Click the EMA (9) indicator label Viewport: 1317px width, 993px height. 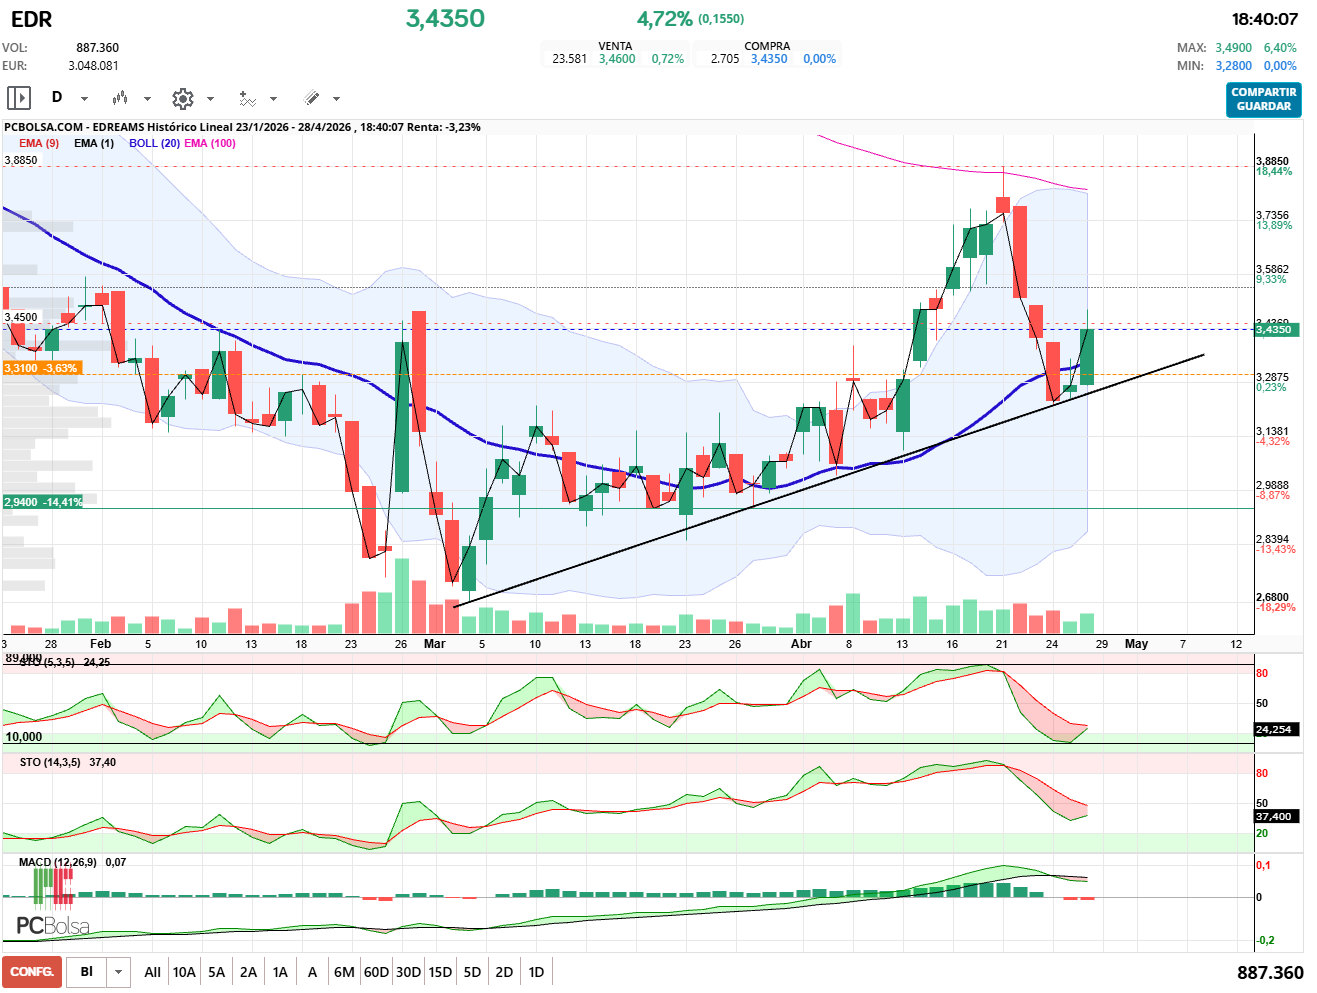(39, 143)
